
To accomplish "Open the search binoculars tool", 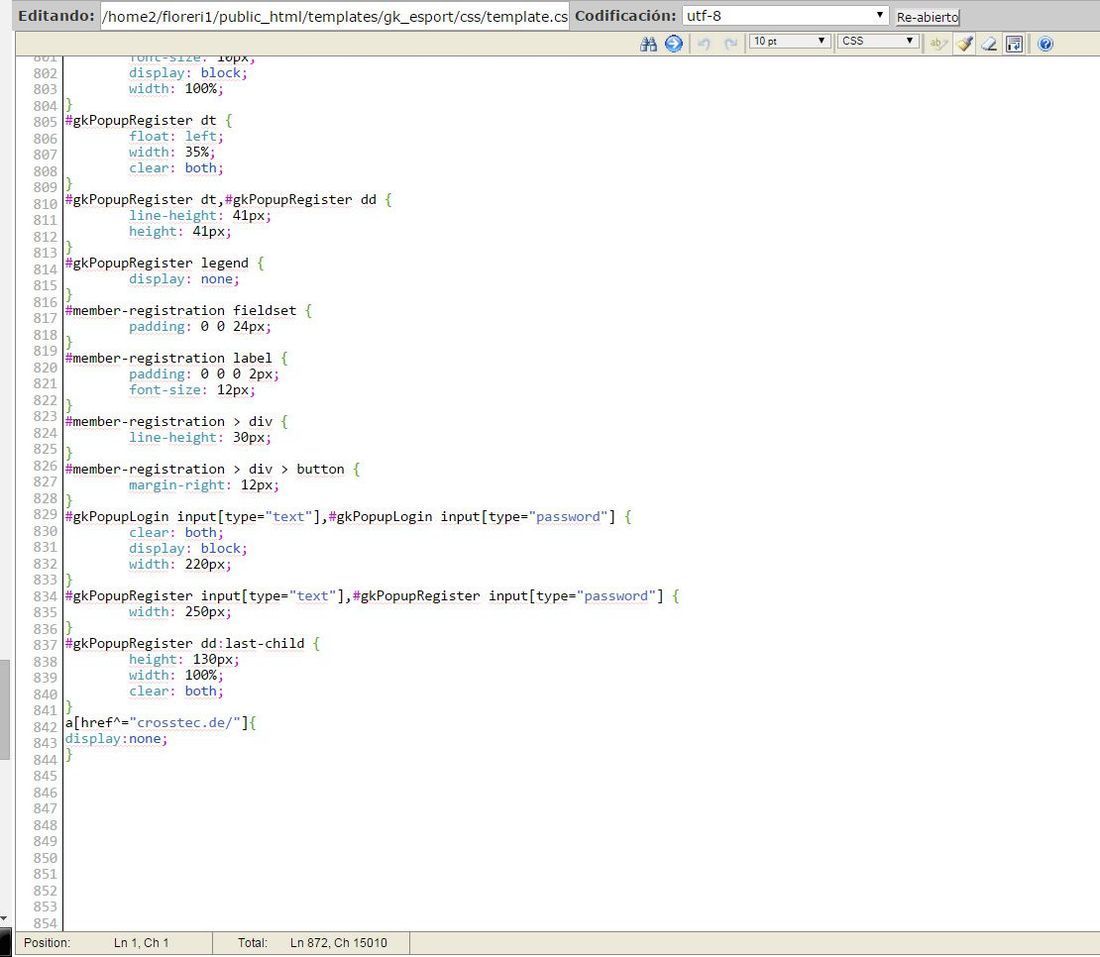I will 648,44.
